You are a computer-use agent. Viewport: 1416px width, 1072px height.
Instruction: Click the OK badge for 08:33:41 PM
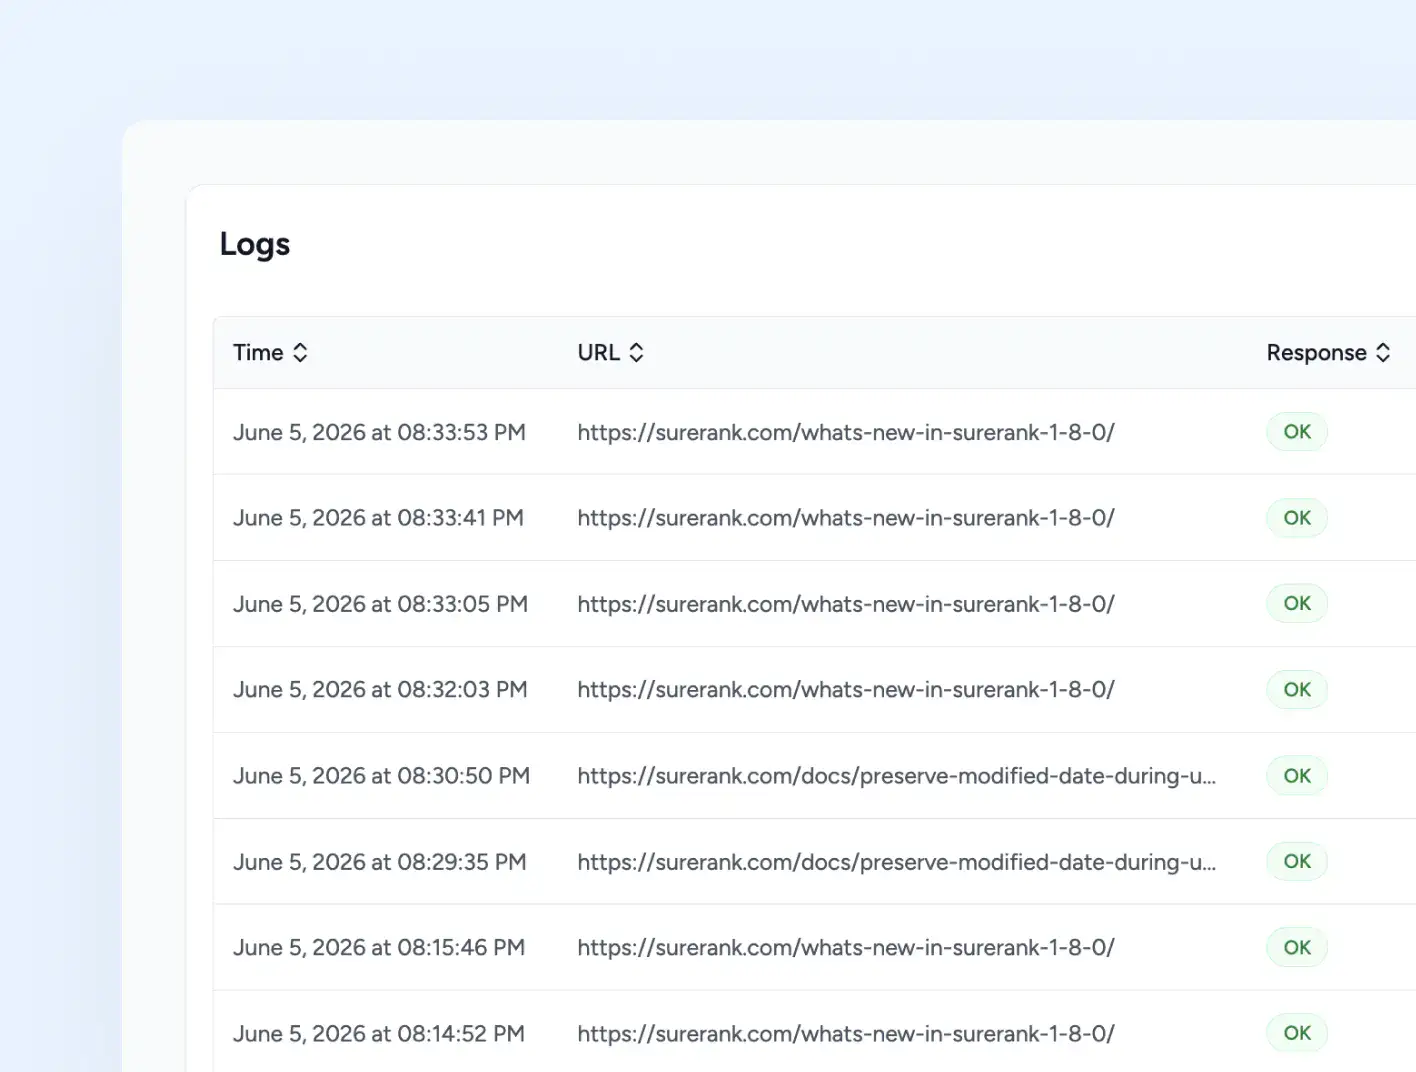coord(1297,518)
